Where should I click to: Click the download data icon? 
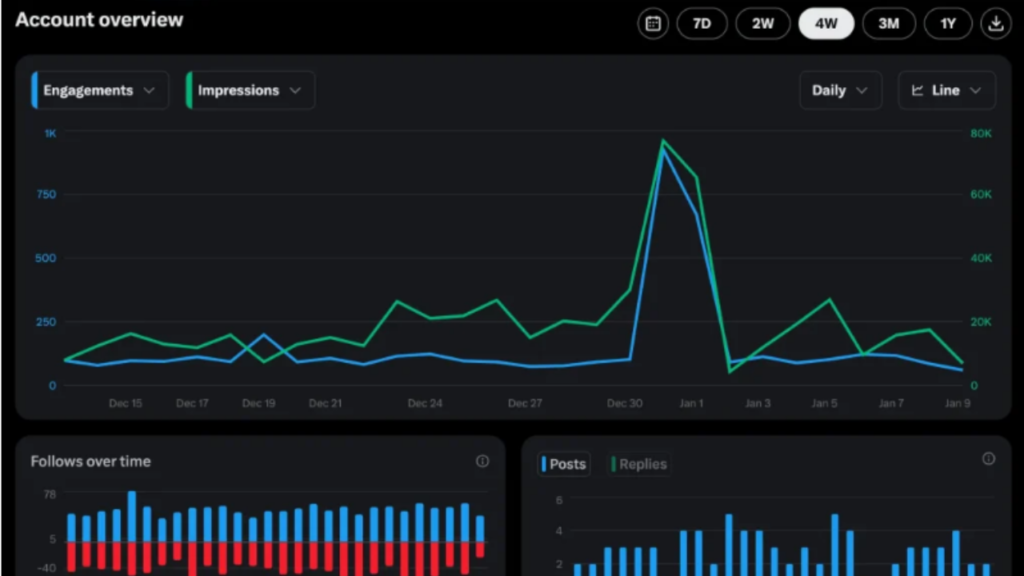995,24
